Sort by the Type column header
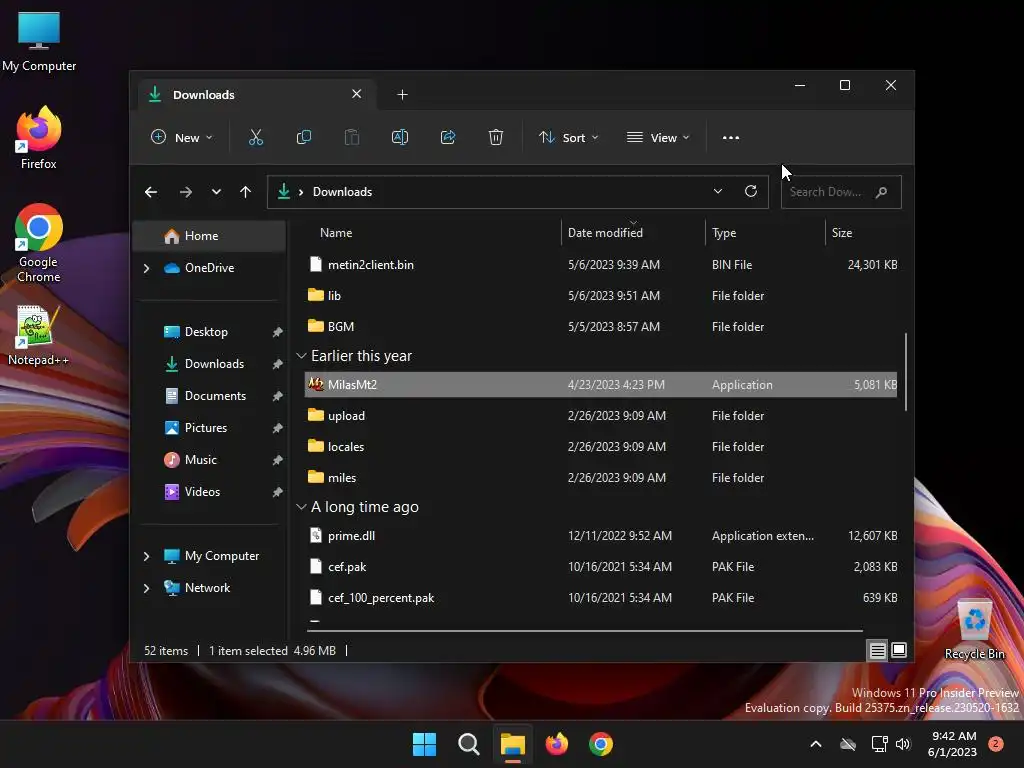Screen dimensions: 1024x768 tap(724, 232)
